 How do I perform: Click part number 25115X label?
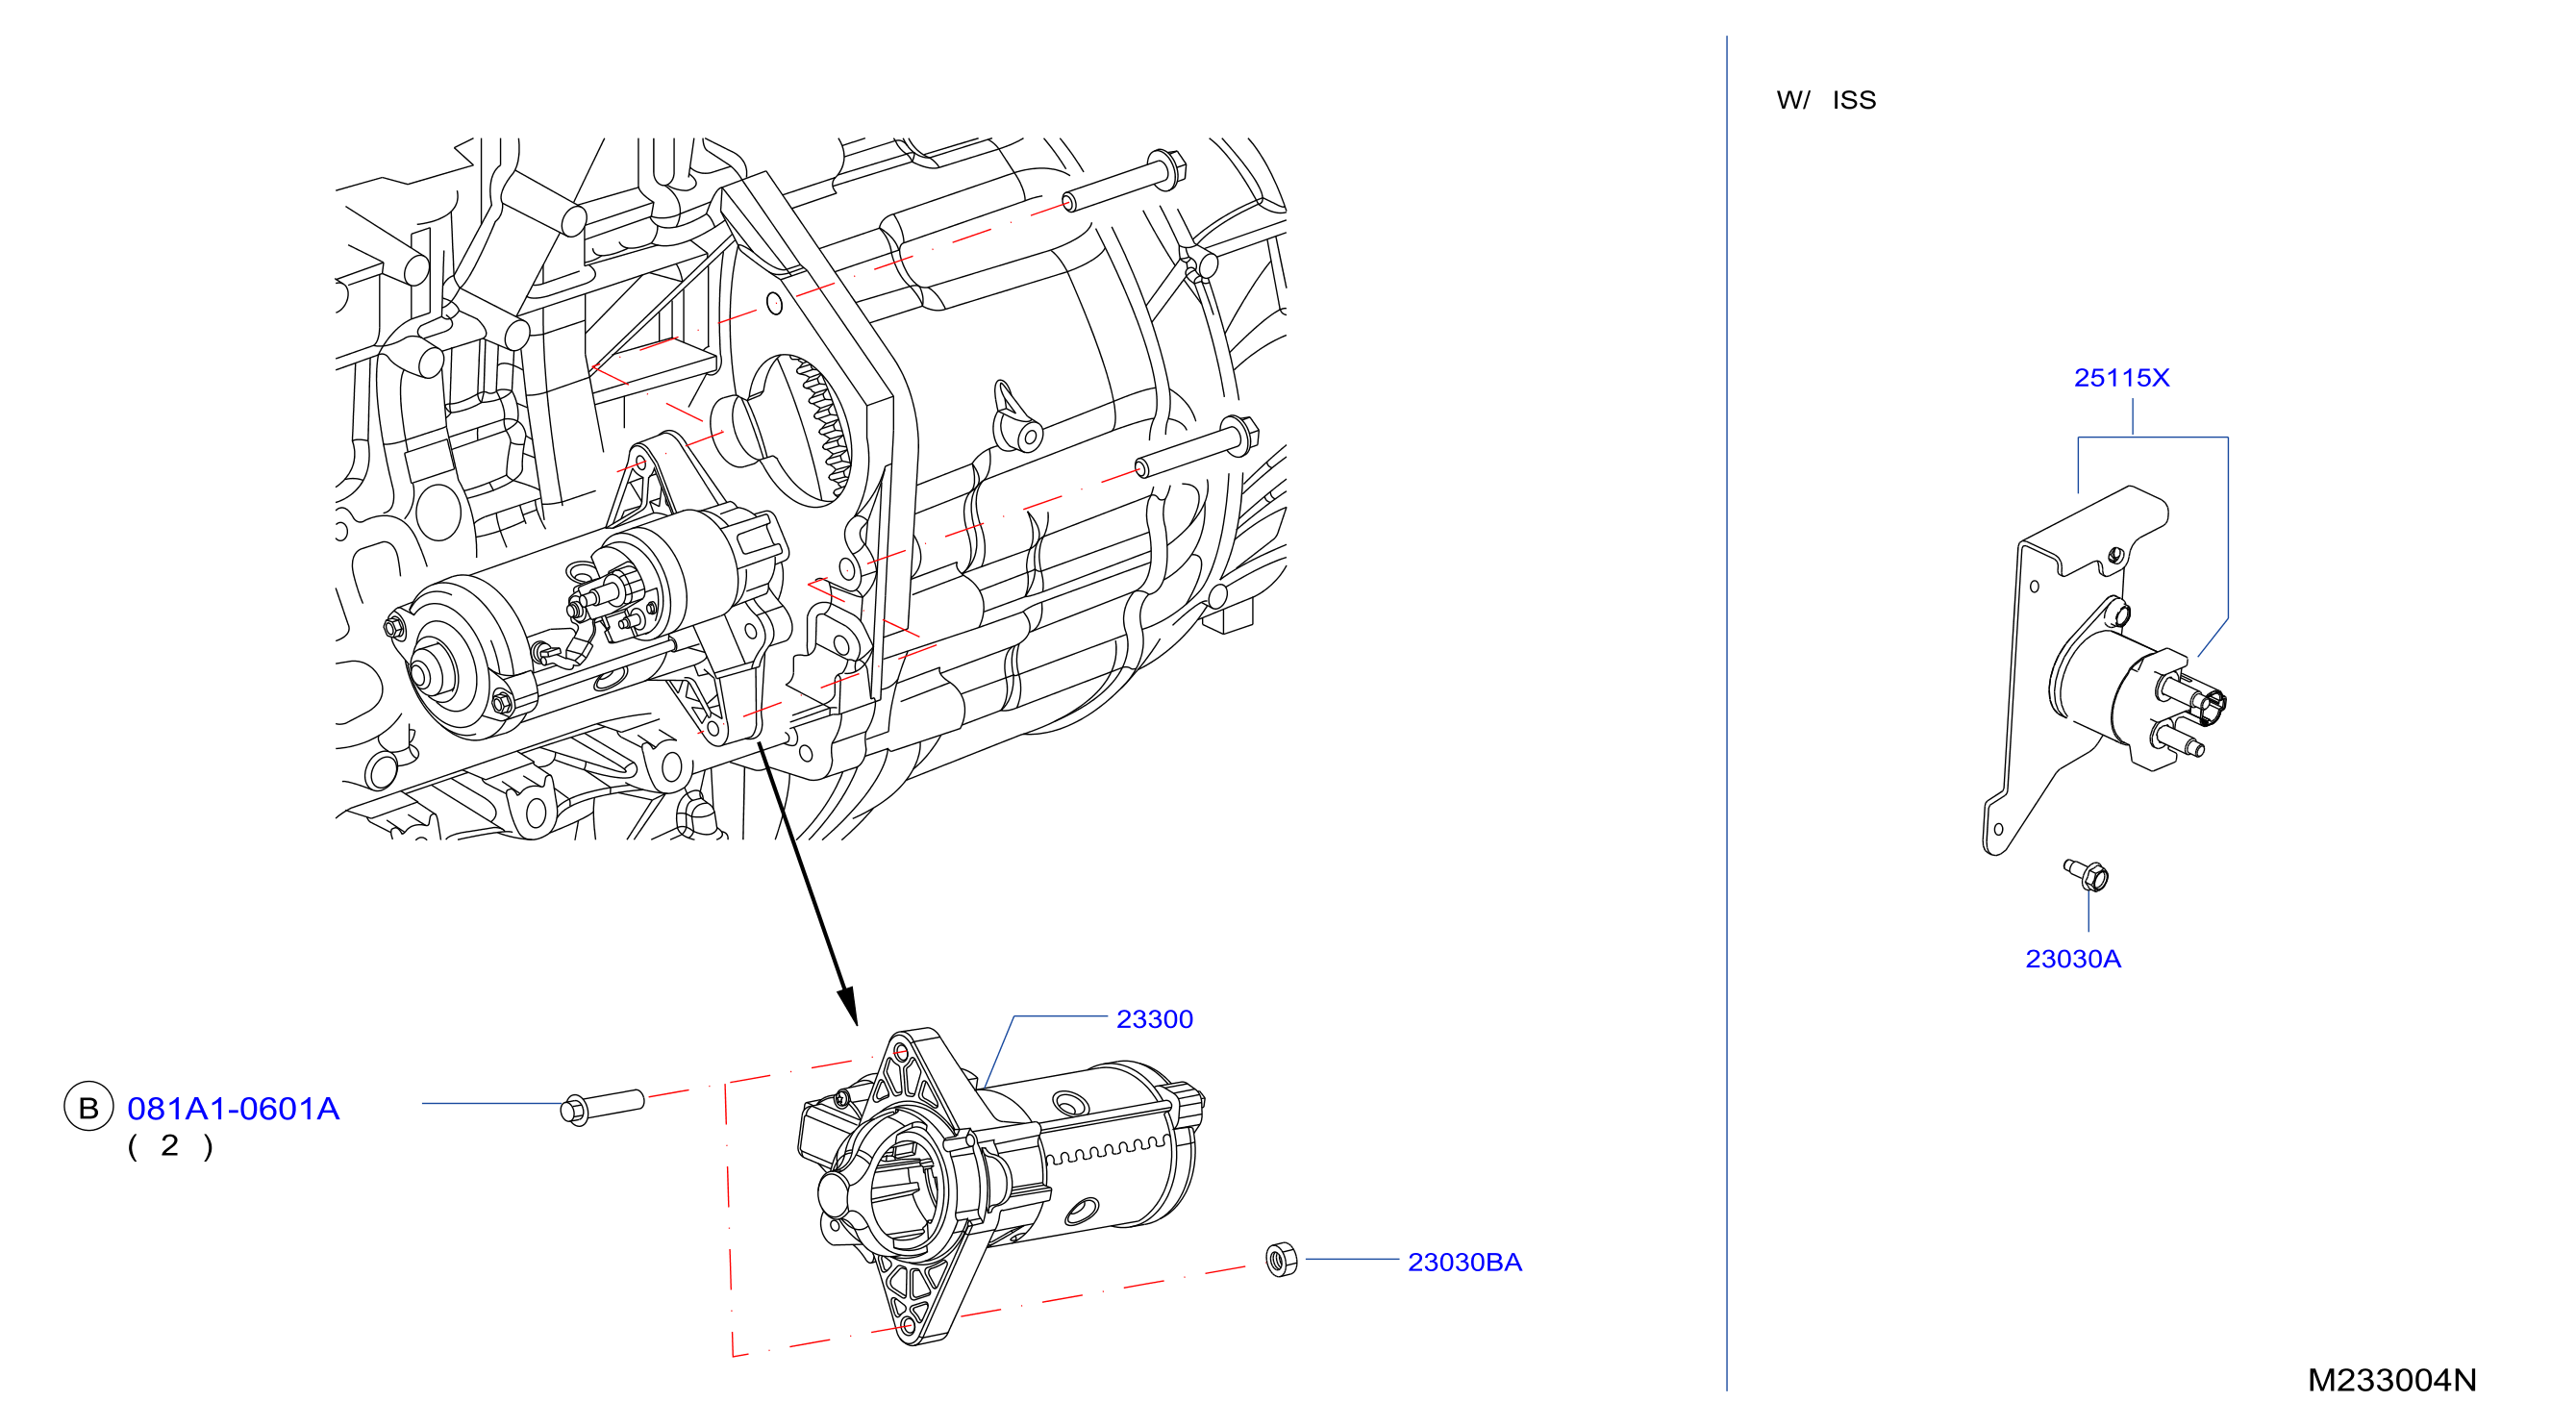[2121, 378]
